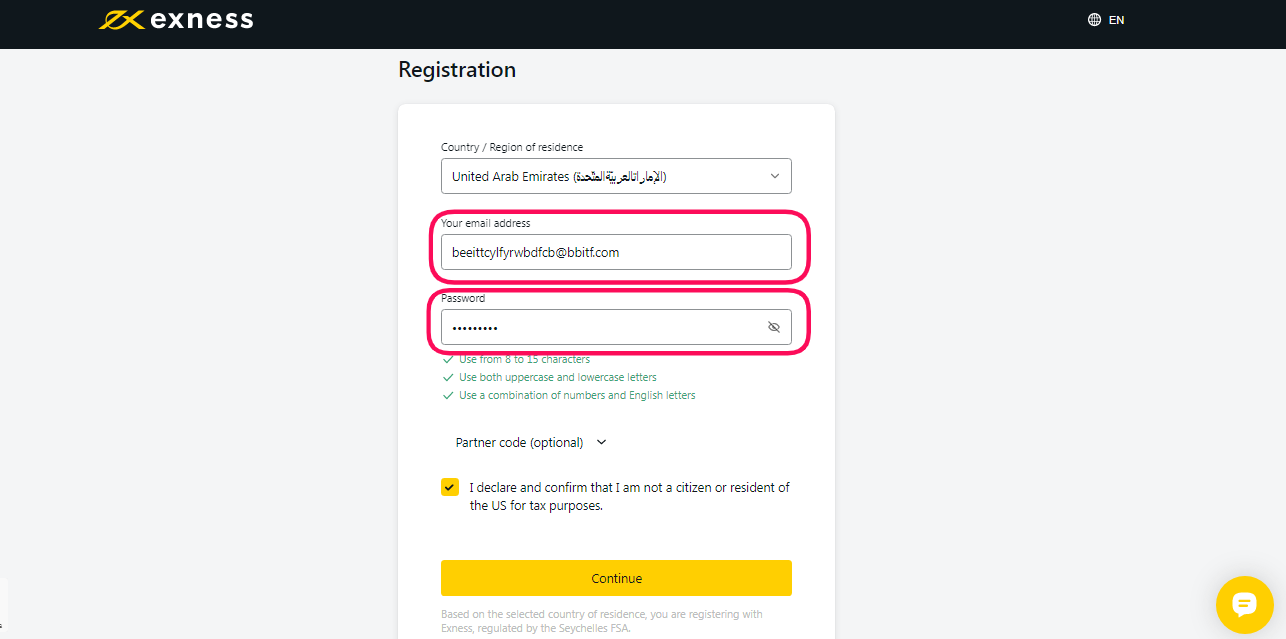Open the globe language selector icon
The height and width of the screenshot is (639, 1286).
coord(1094,20)
